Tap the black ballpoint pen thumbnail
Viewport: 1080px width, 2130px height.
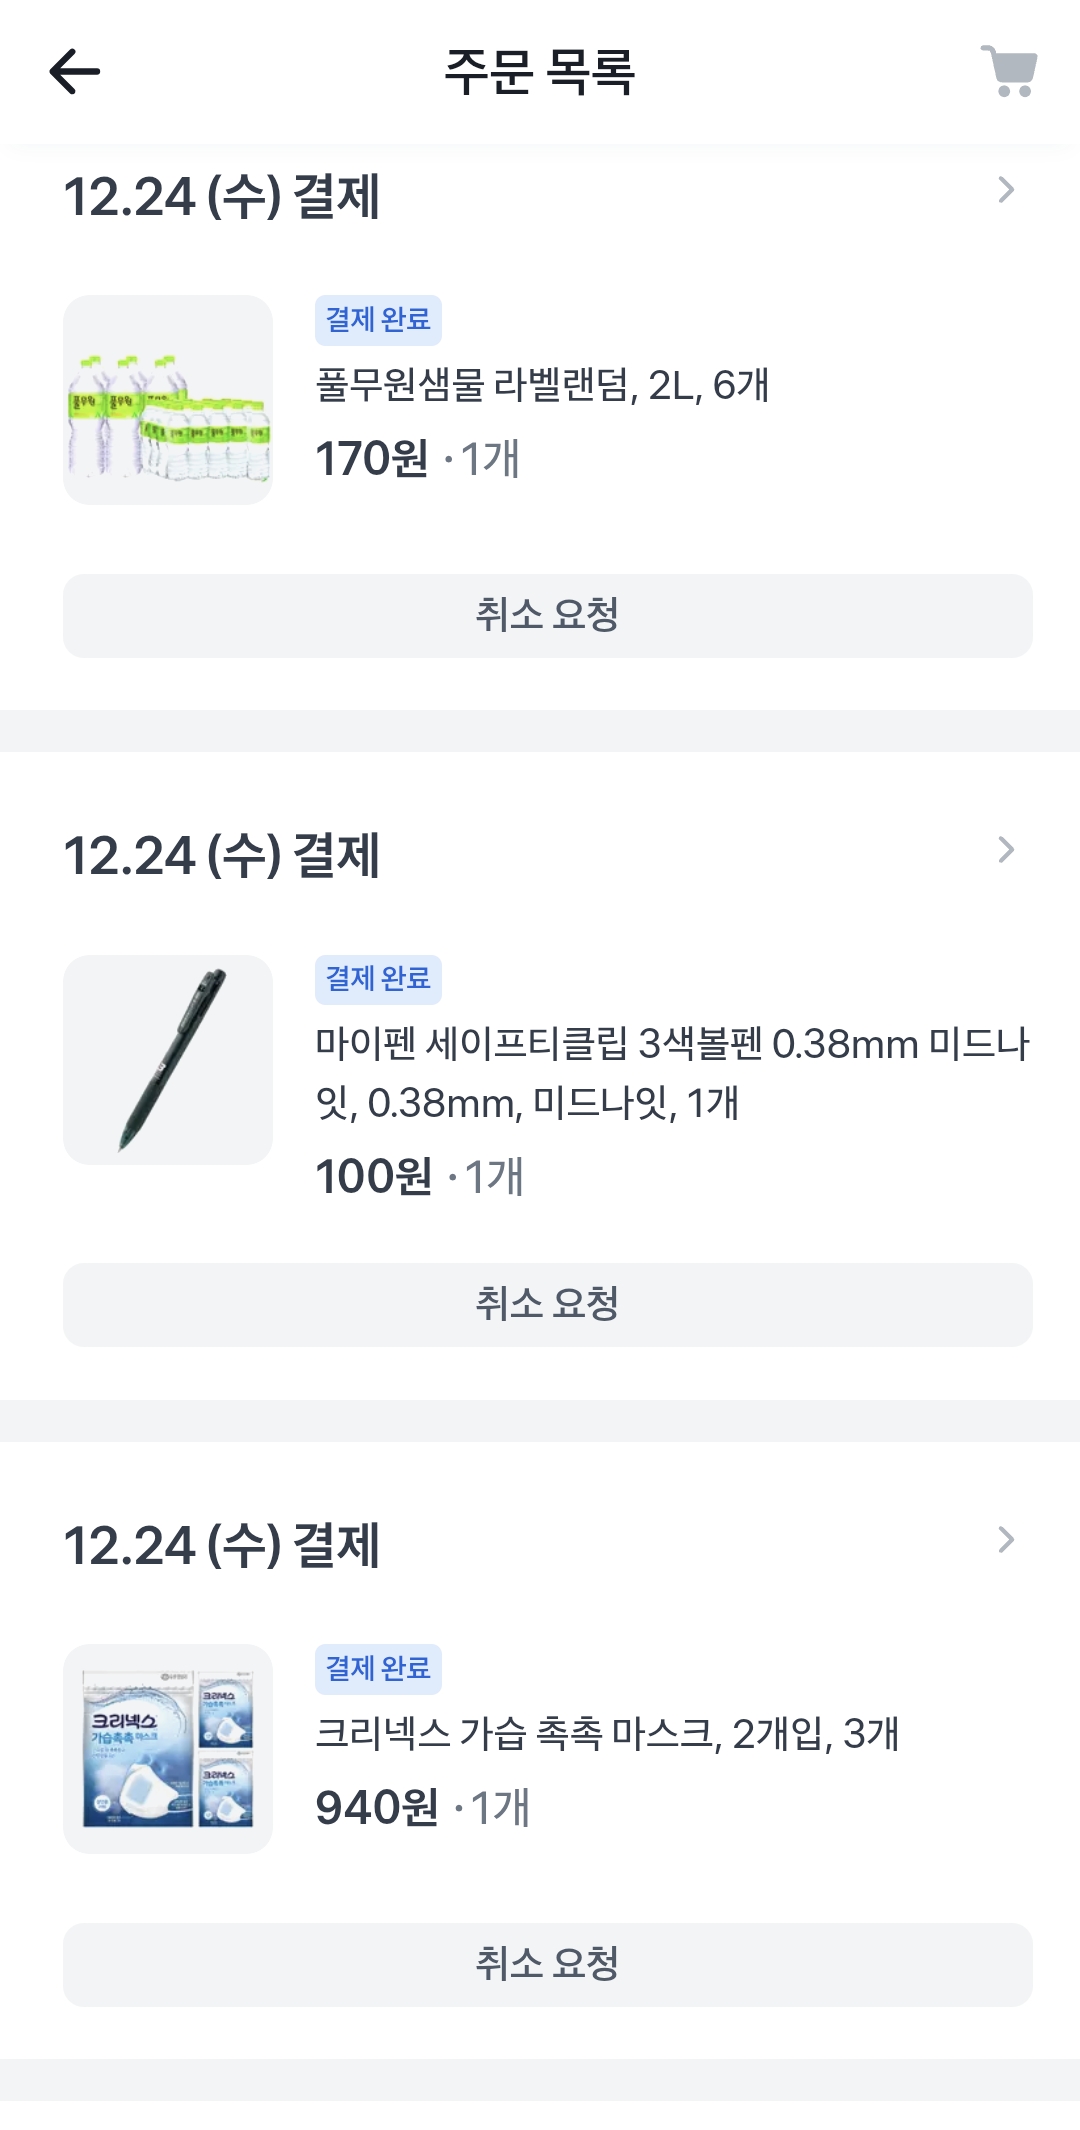tap(168, 1060)
